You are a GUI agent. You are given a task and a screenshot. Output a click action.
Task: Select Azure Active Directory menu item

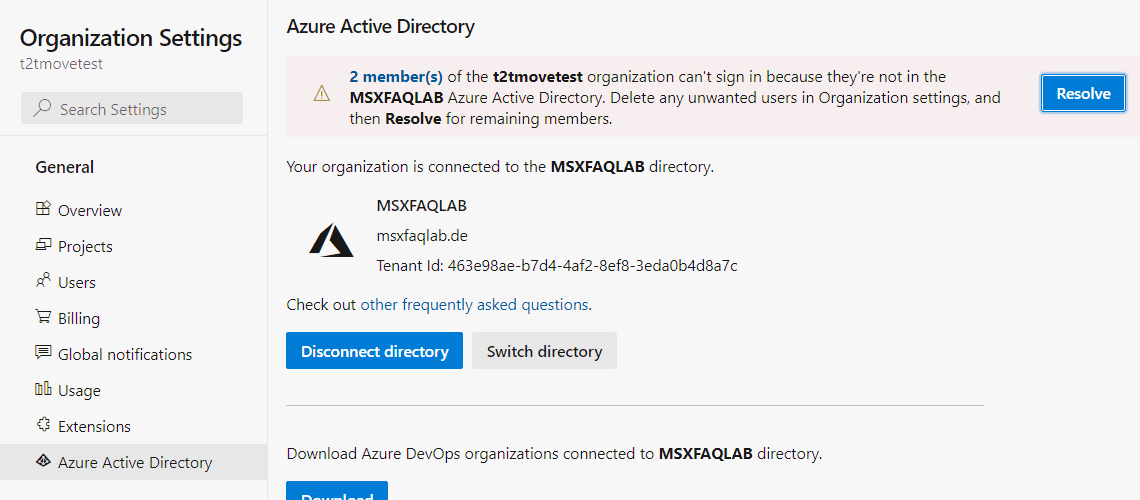tap(134, 462)
